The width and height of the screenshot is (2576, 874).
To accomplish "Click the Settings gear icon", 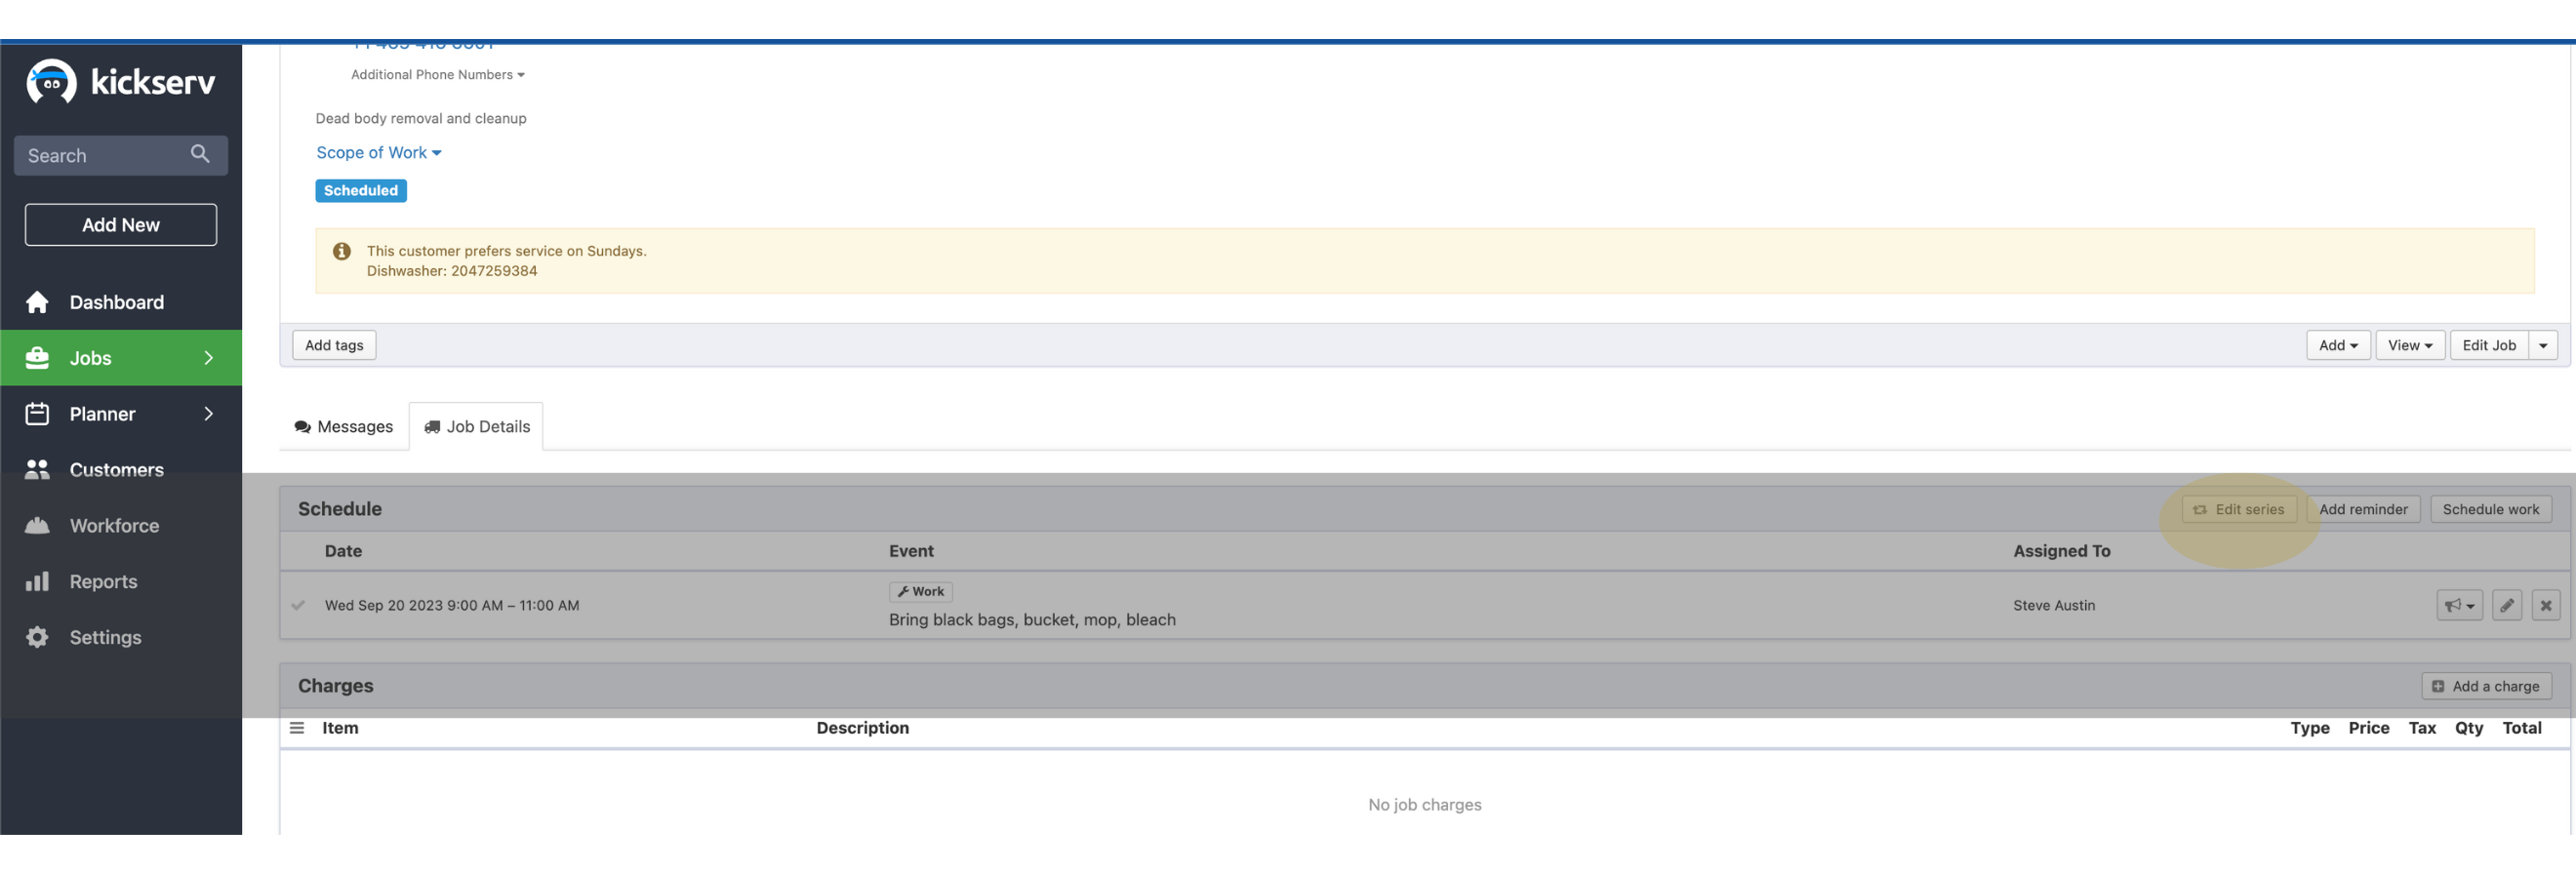I will pyautogui.click(x=37, y=637).
